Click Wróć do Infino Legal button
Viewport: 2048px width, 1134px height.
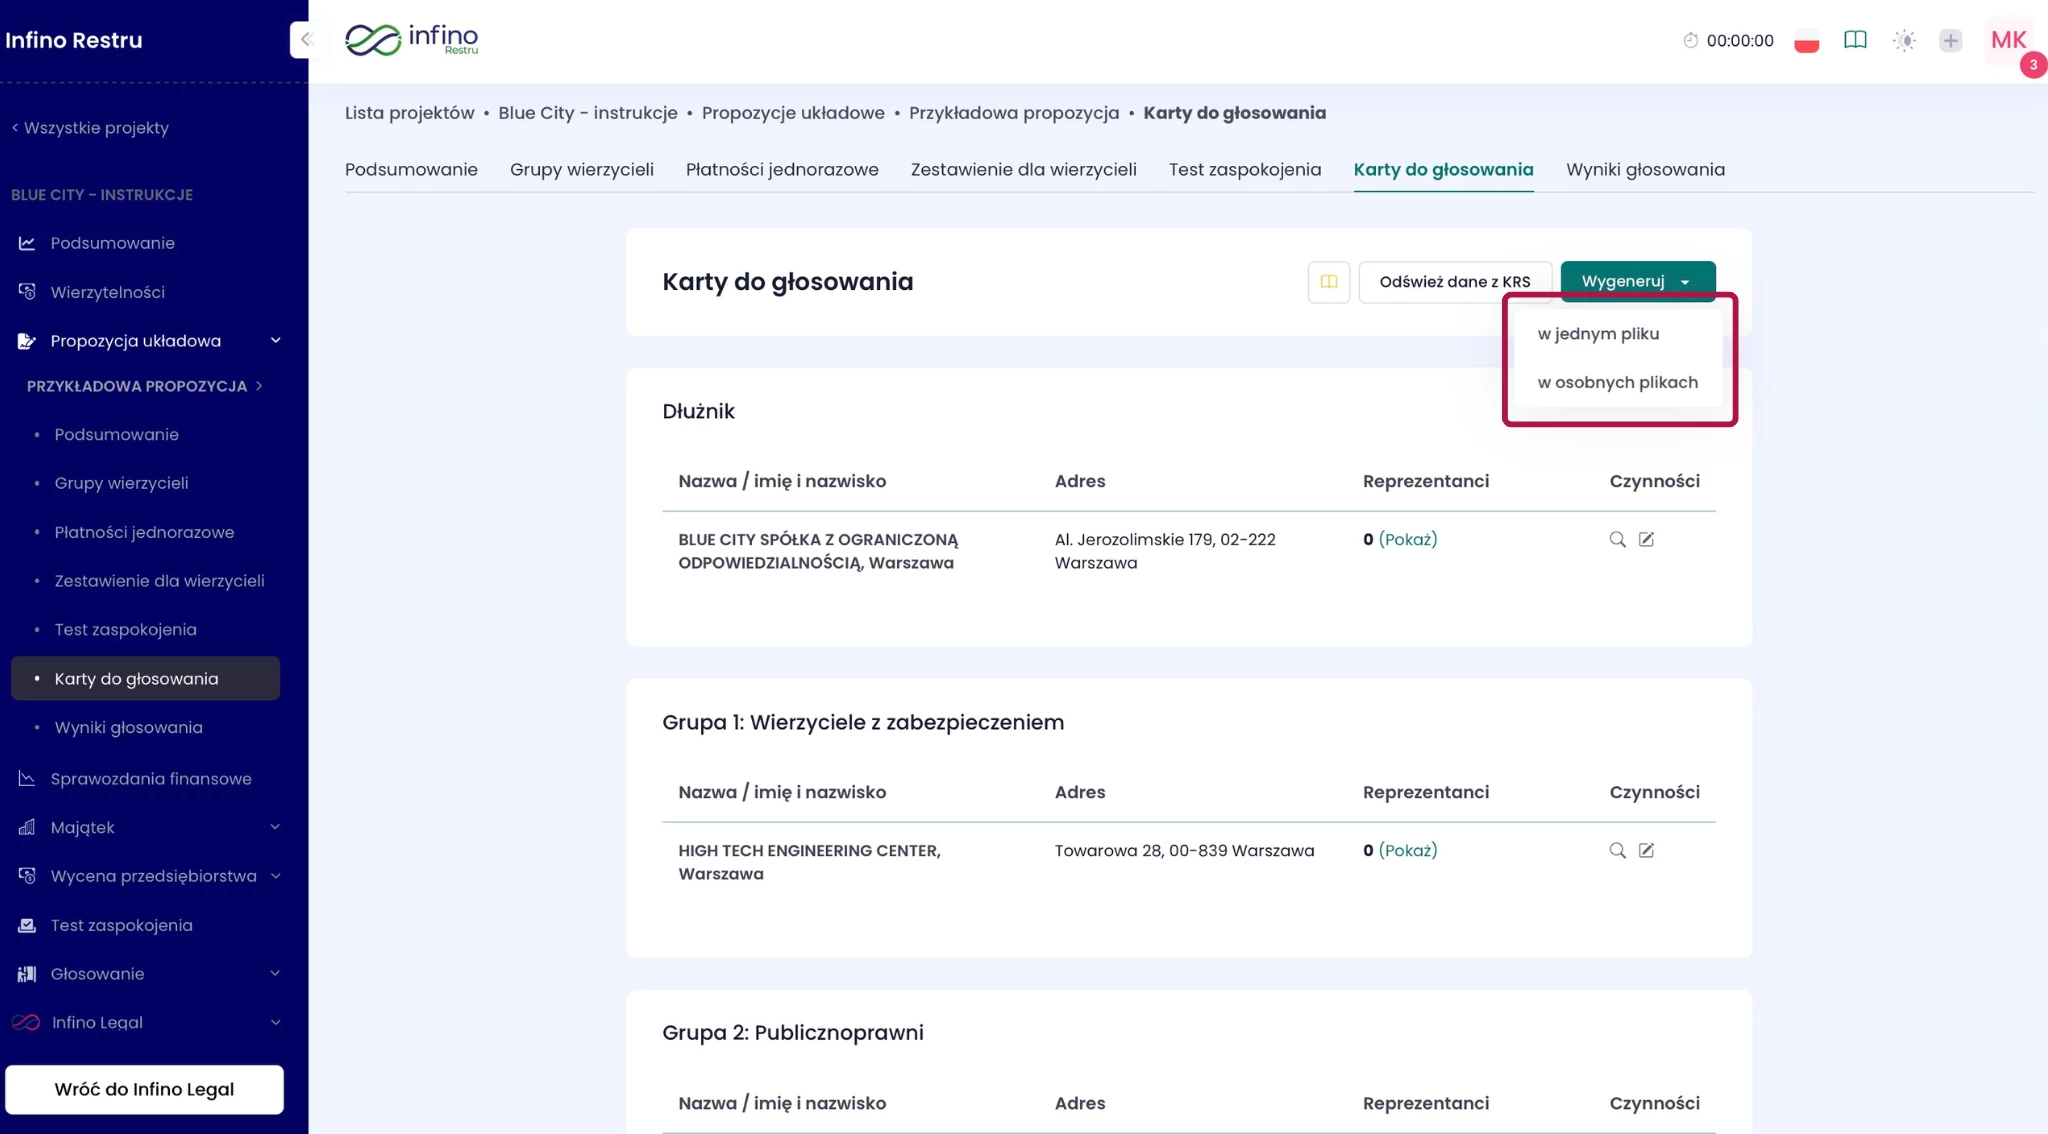144,1089
